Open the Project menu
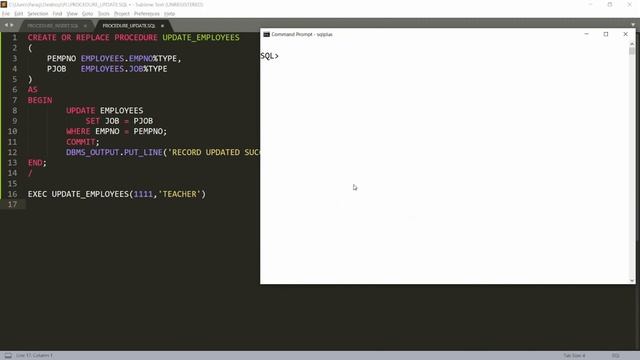This screenshot has height=360, width=640. click(122, 13)
